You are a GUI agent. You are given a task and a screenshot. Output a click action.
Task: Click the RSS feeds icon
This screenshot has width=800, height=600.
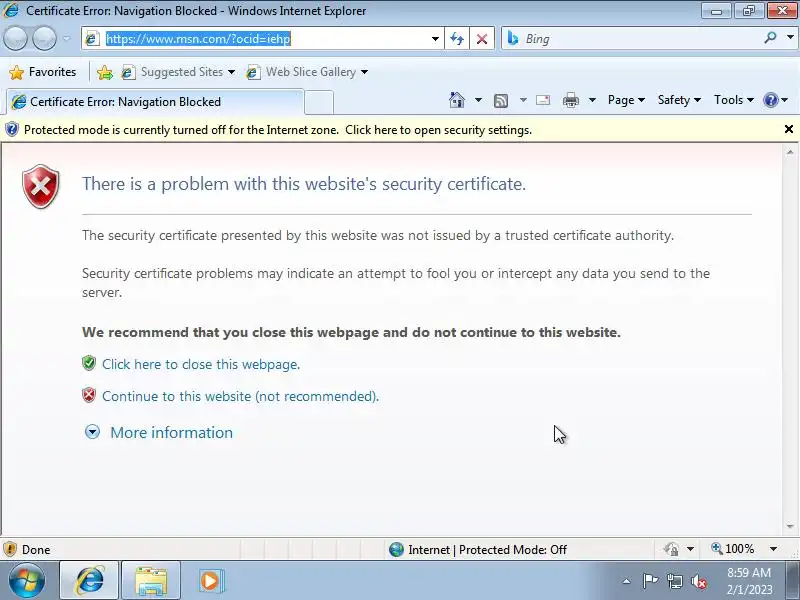(501, 101)
